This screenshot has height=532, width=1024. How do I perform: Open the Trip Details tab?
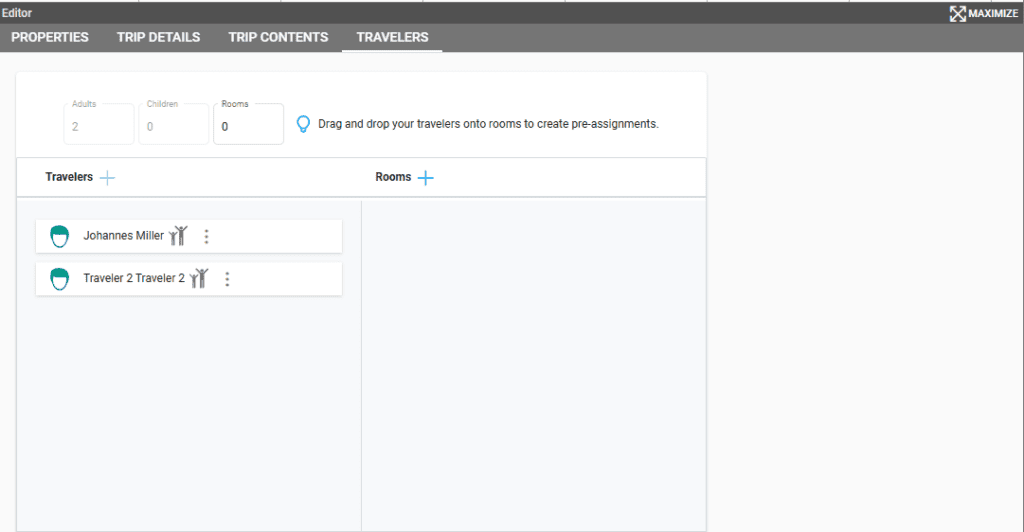[x=158, y=37]
